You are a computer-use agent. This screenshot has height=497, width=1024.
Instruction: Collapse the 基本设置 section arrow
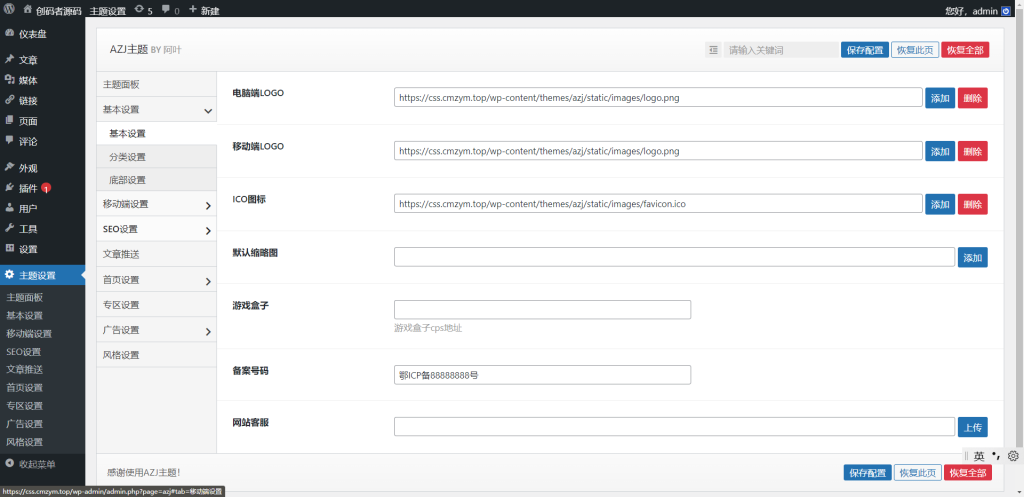click(x=207, y=110)
